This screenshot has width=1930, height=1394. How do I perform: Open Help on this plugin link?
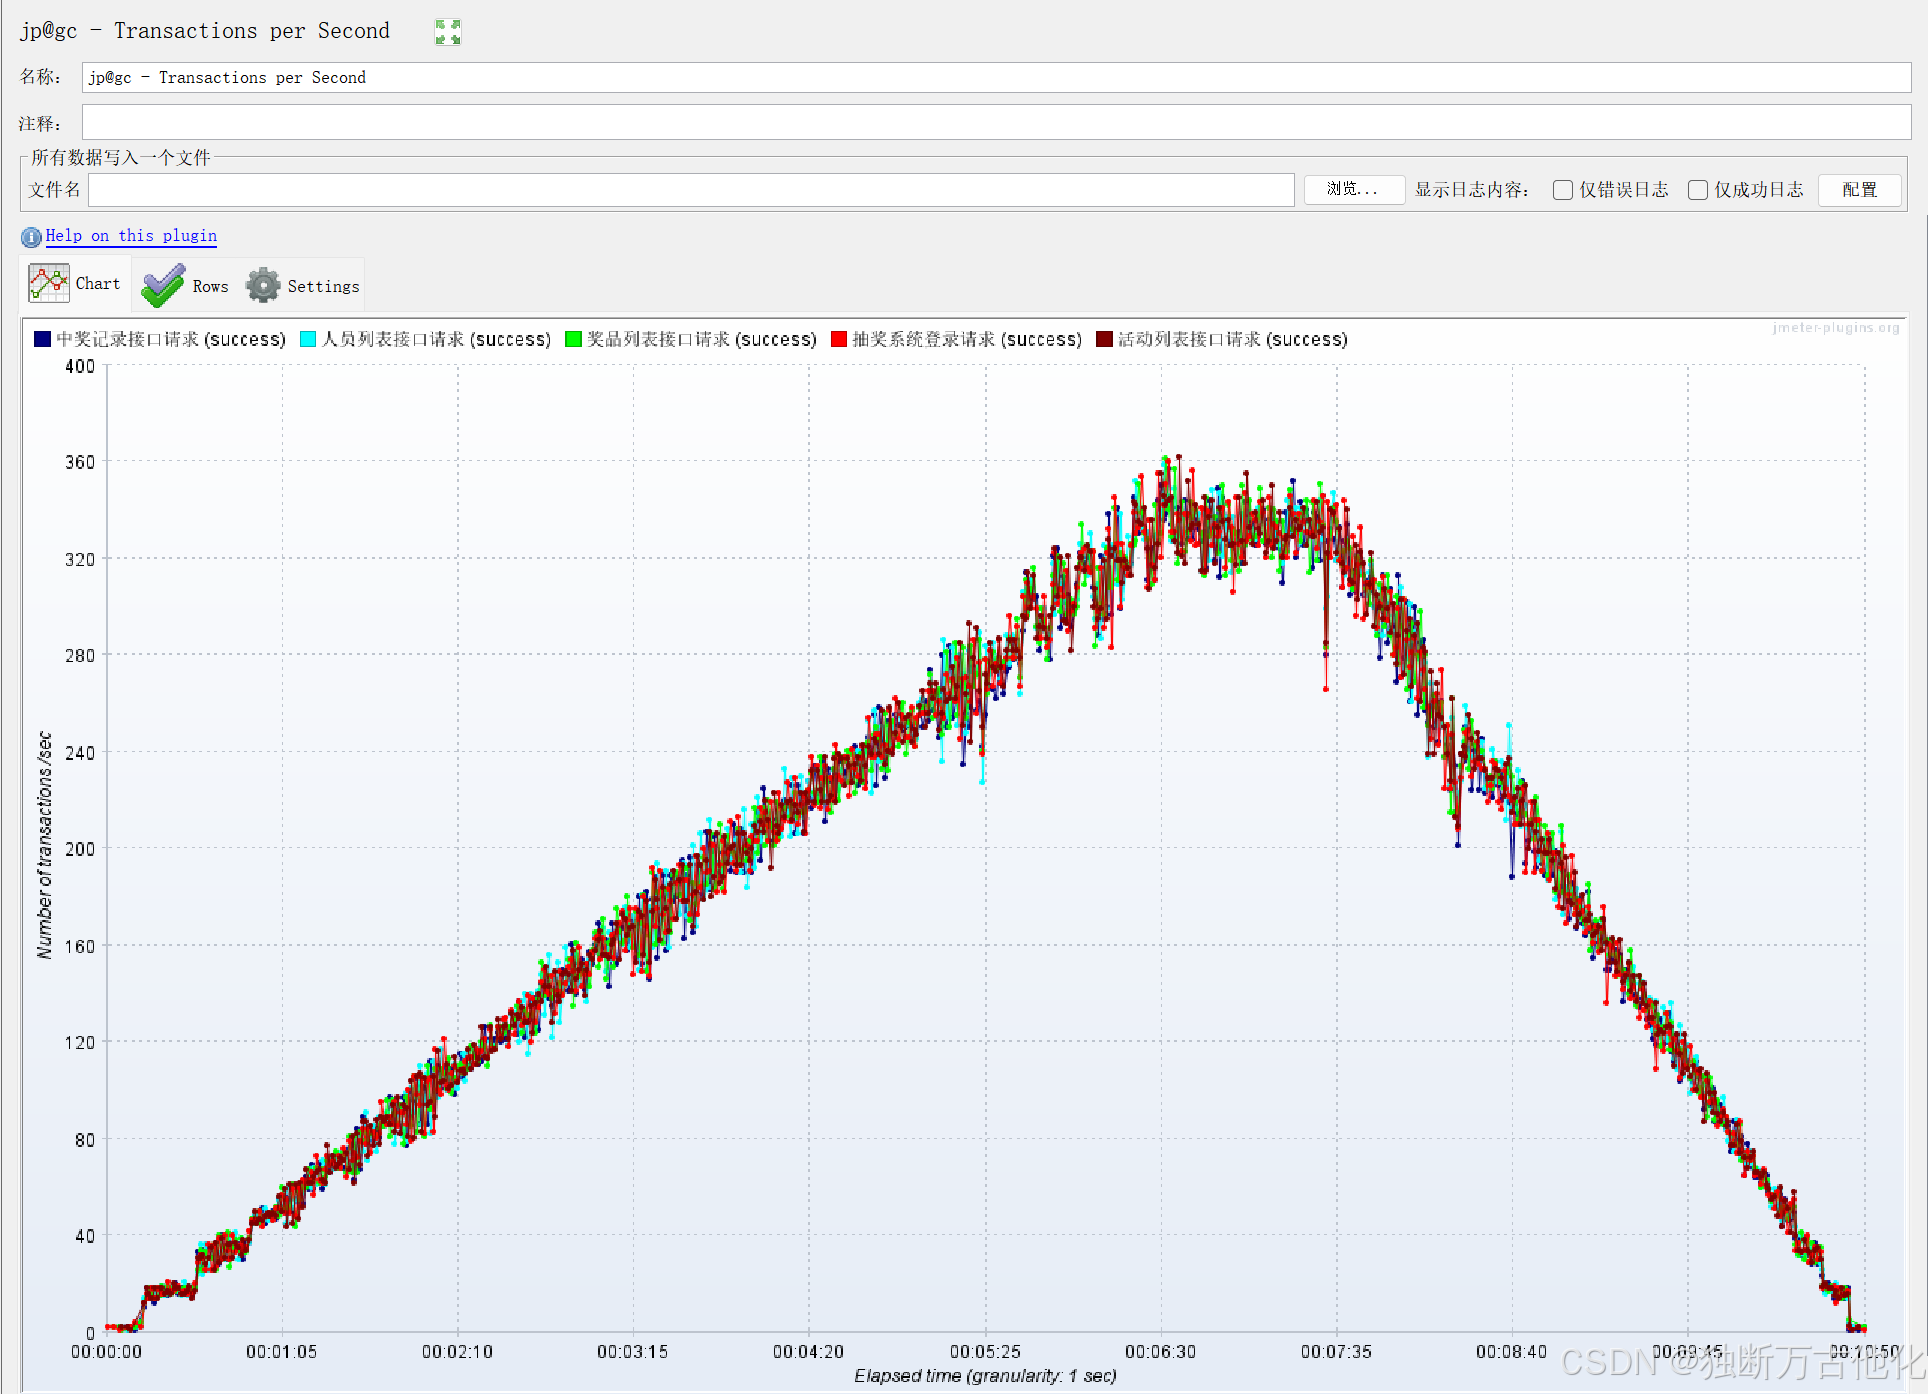click(x=131, y=236)
